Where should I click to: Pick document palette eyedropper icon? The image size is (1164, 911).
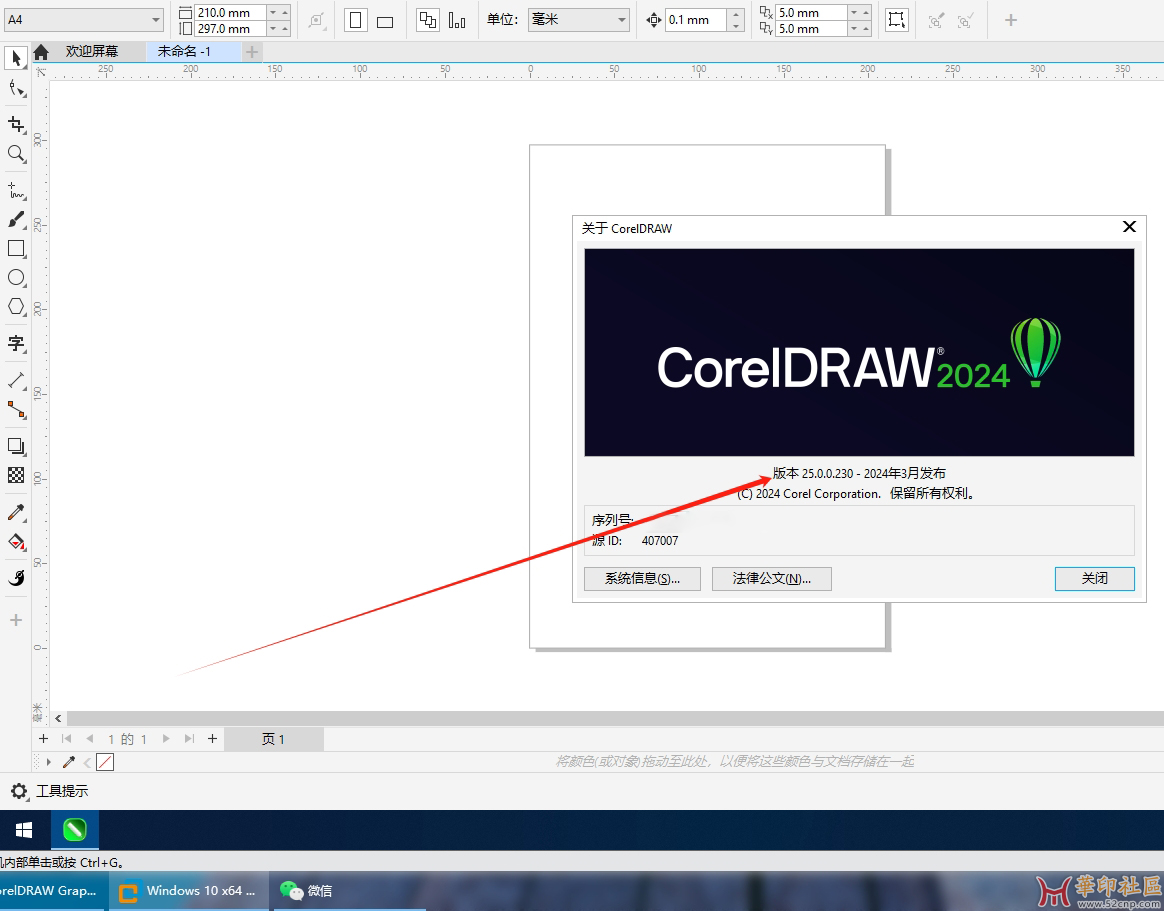(69, 762)
